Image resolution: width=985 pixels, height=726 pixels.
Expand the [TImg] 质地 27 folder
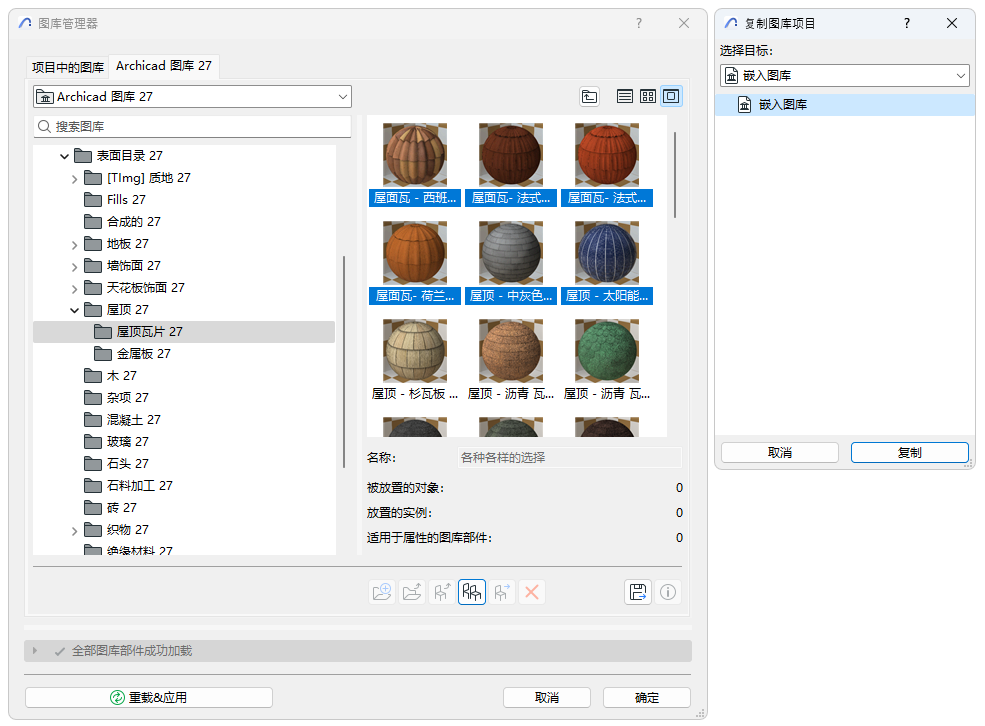[x=74, y=179]
